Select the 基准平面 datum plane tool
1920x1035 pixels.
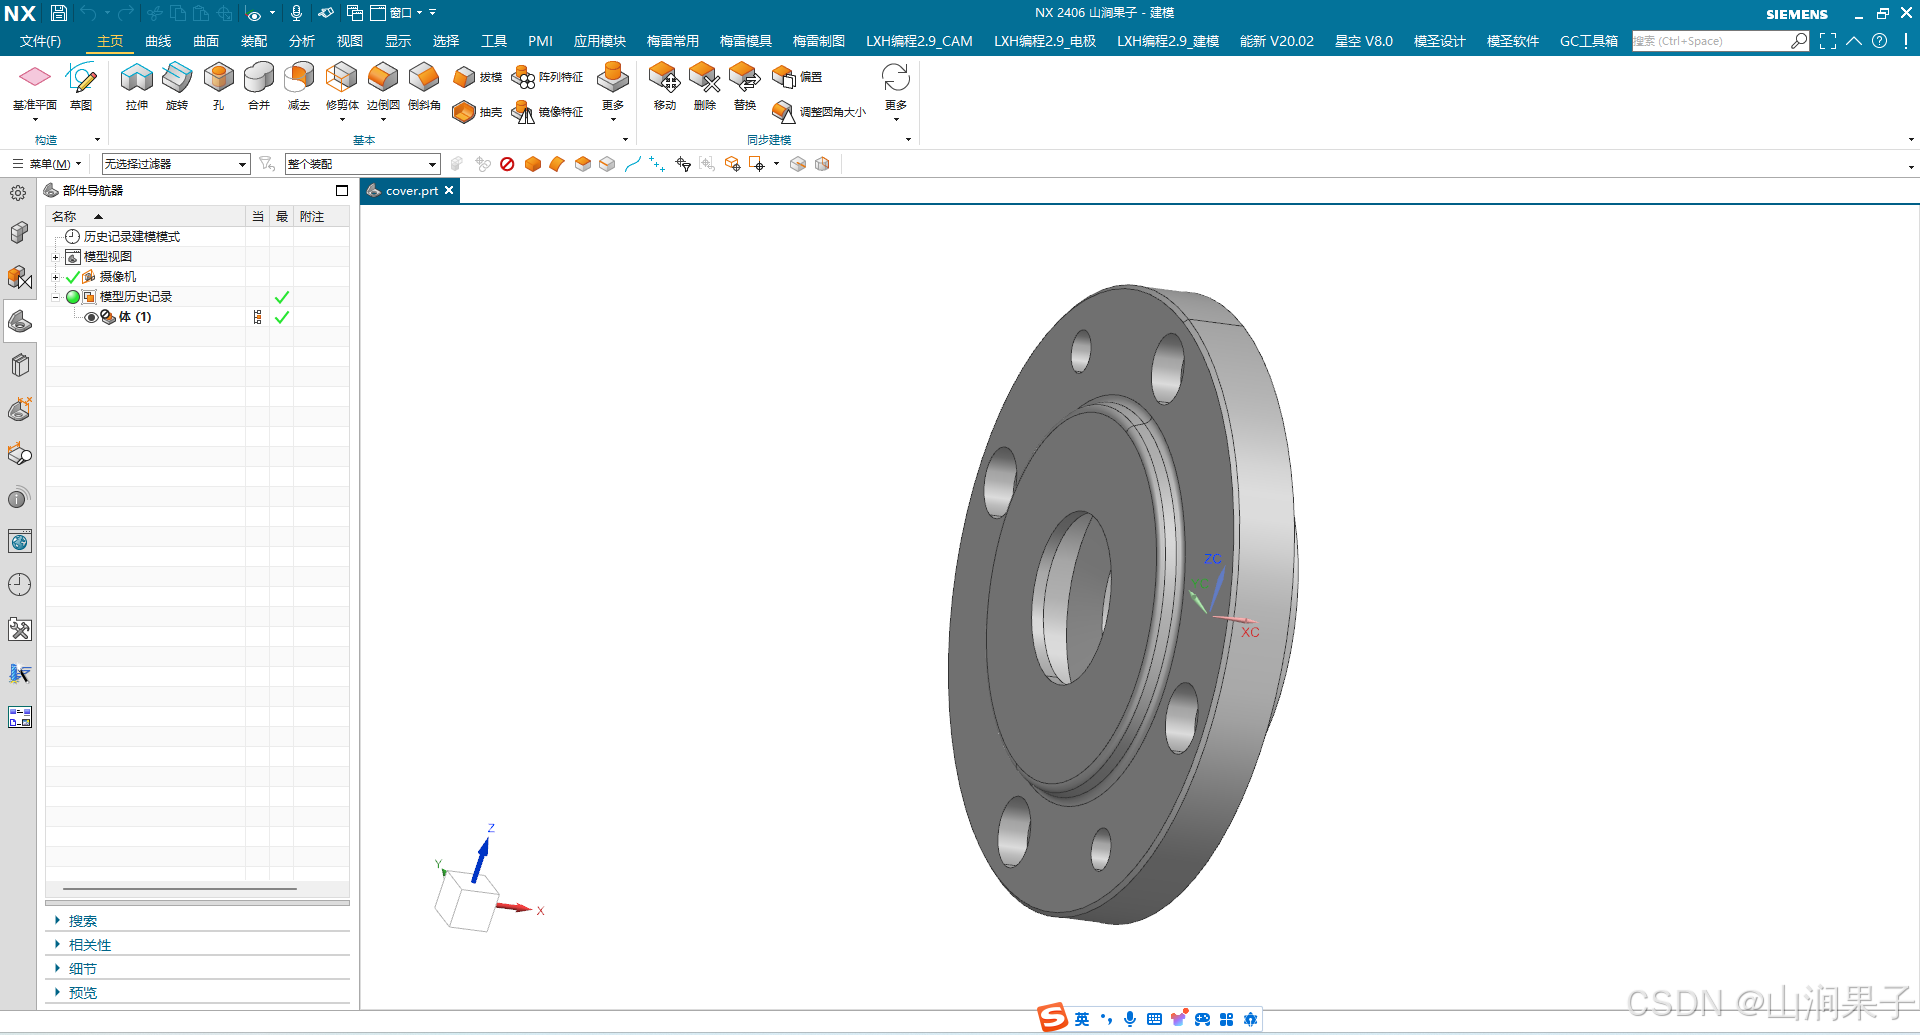coord(35,87)
